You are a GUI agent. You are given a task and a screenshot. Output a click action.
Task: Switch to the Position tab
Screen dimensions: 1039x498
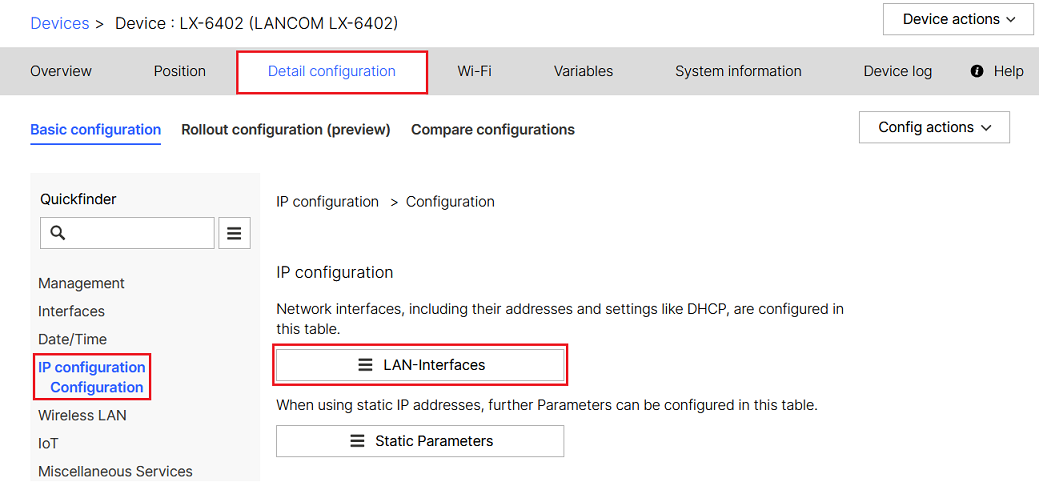pyautogui.click(x=180, y=71)
